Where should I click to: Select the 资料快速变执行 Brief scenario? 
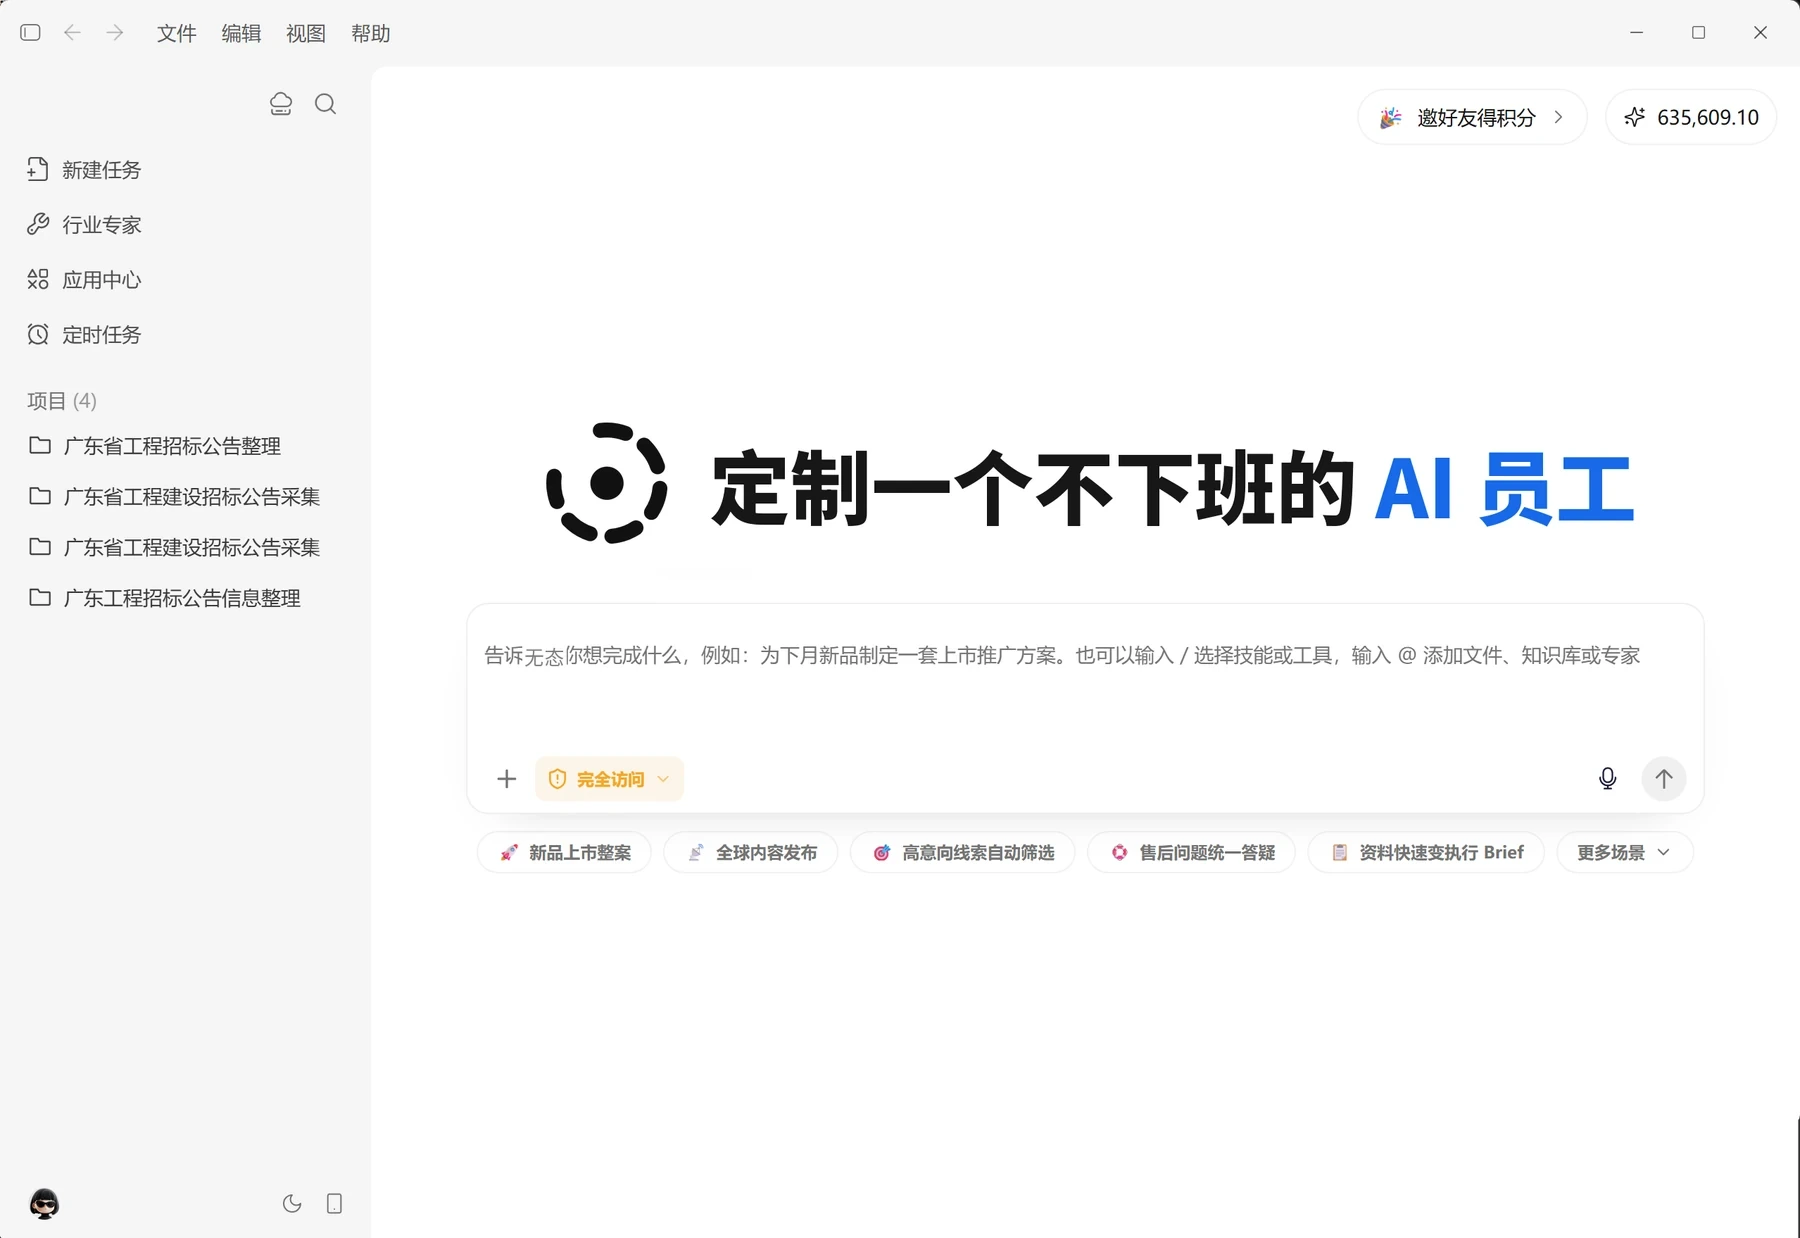pos(1427,852)
